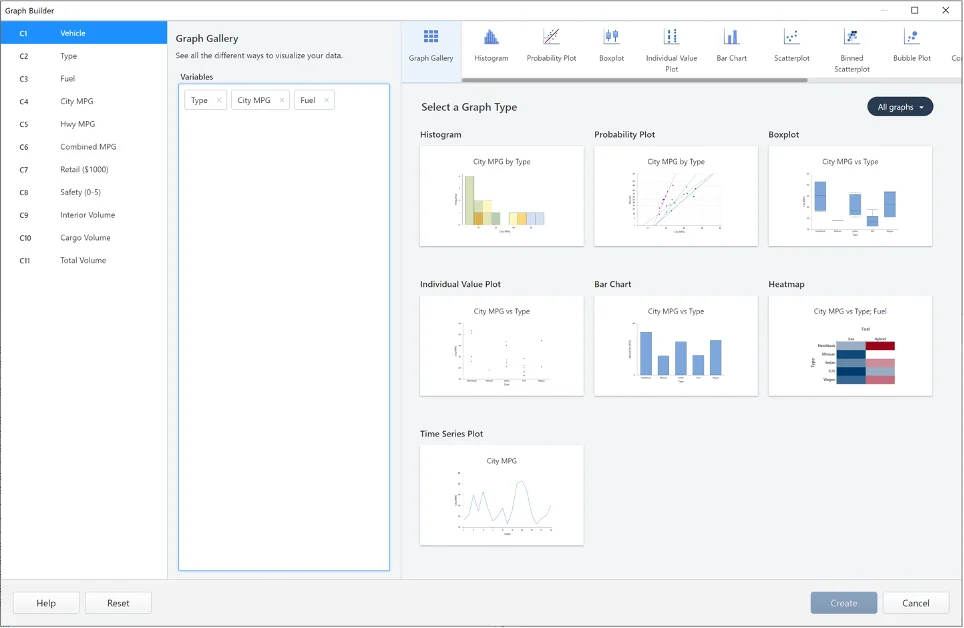This screenshot has width=964, height=628.
Task: Choose the Boxplot City MPG vs Type thumbnail
Action: 850,196
